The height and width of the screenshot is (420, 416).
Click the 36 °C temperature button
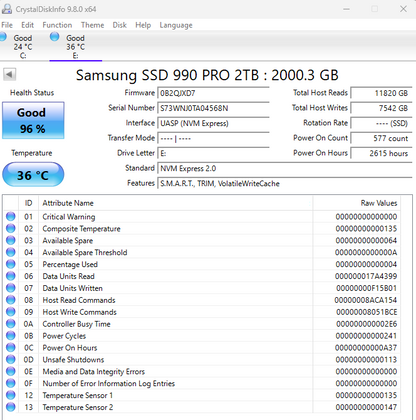(x=33, y=175)
